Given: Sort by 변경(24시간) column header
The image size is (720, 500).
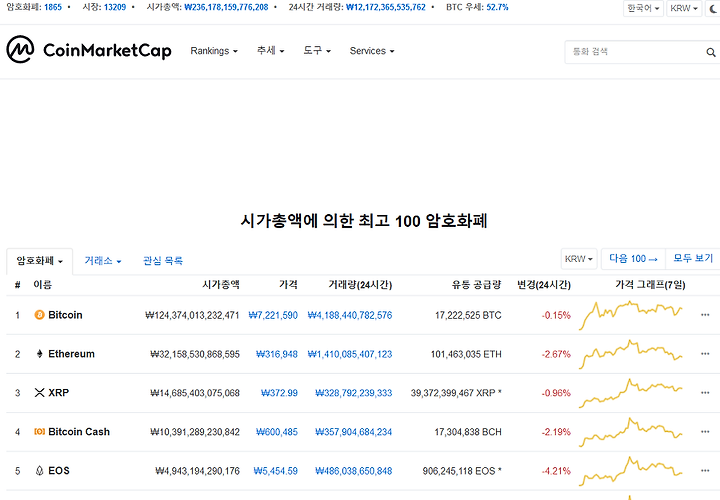Looking at the screenshot, I should [544, 285].
